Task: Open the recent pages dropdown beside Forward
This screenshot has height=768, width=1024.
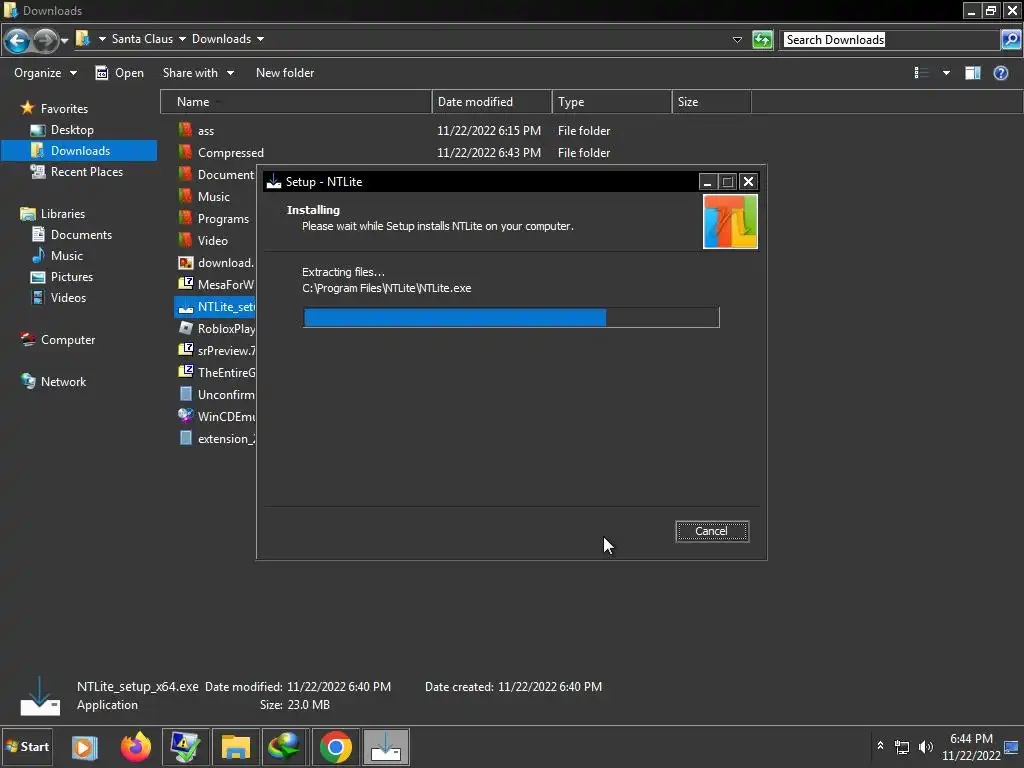Action: click(x=64, y=41)
